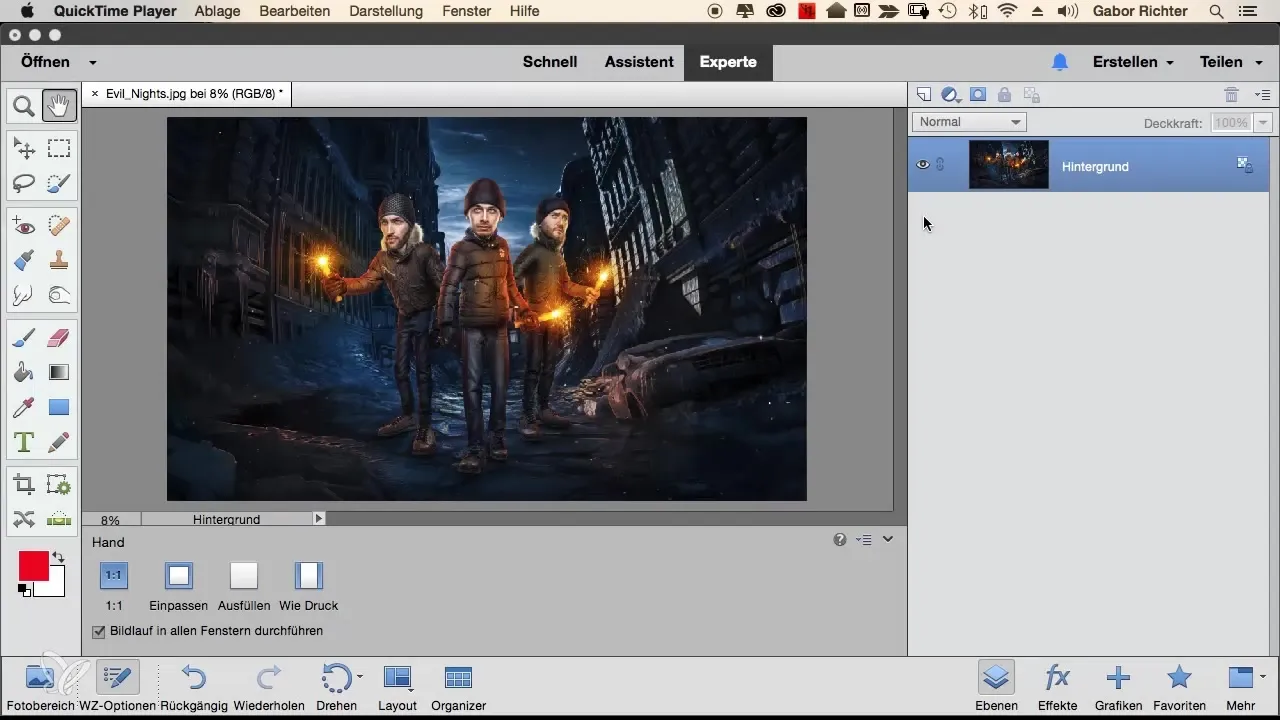Collapse the tool options panel chevron

click(x=887, y=539)
